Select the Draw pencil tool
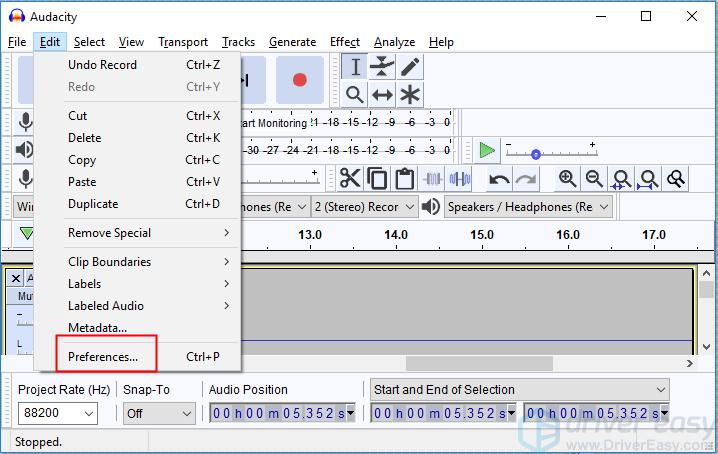 [x=410, y=67]
